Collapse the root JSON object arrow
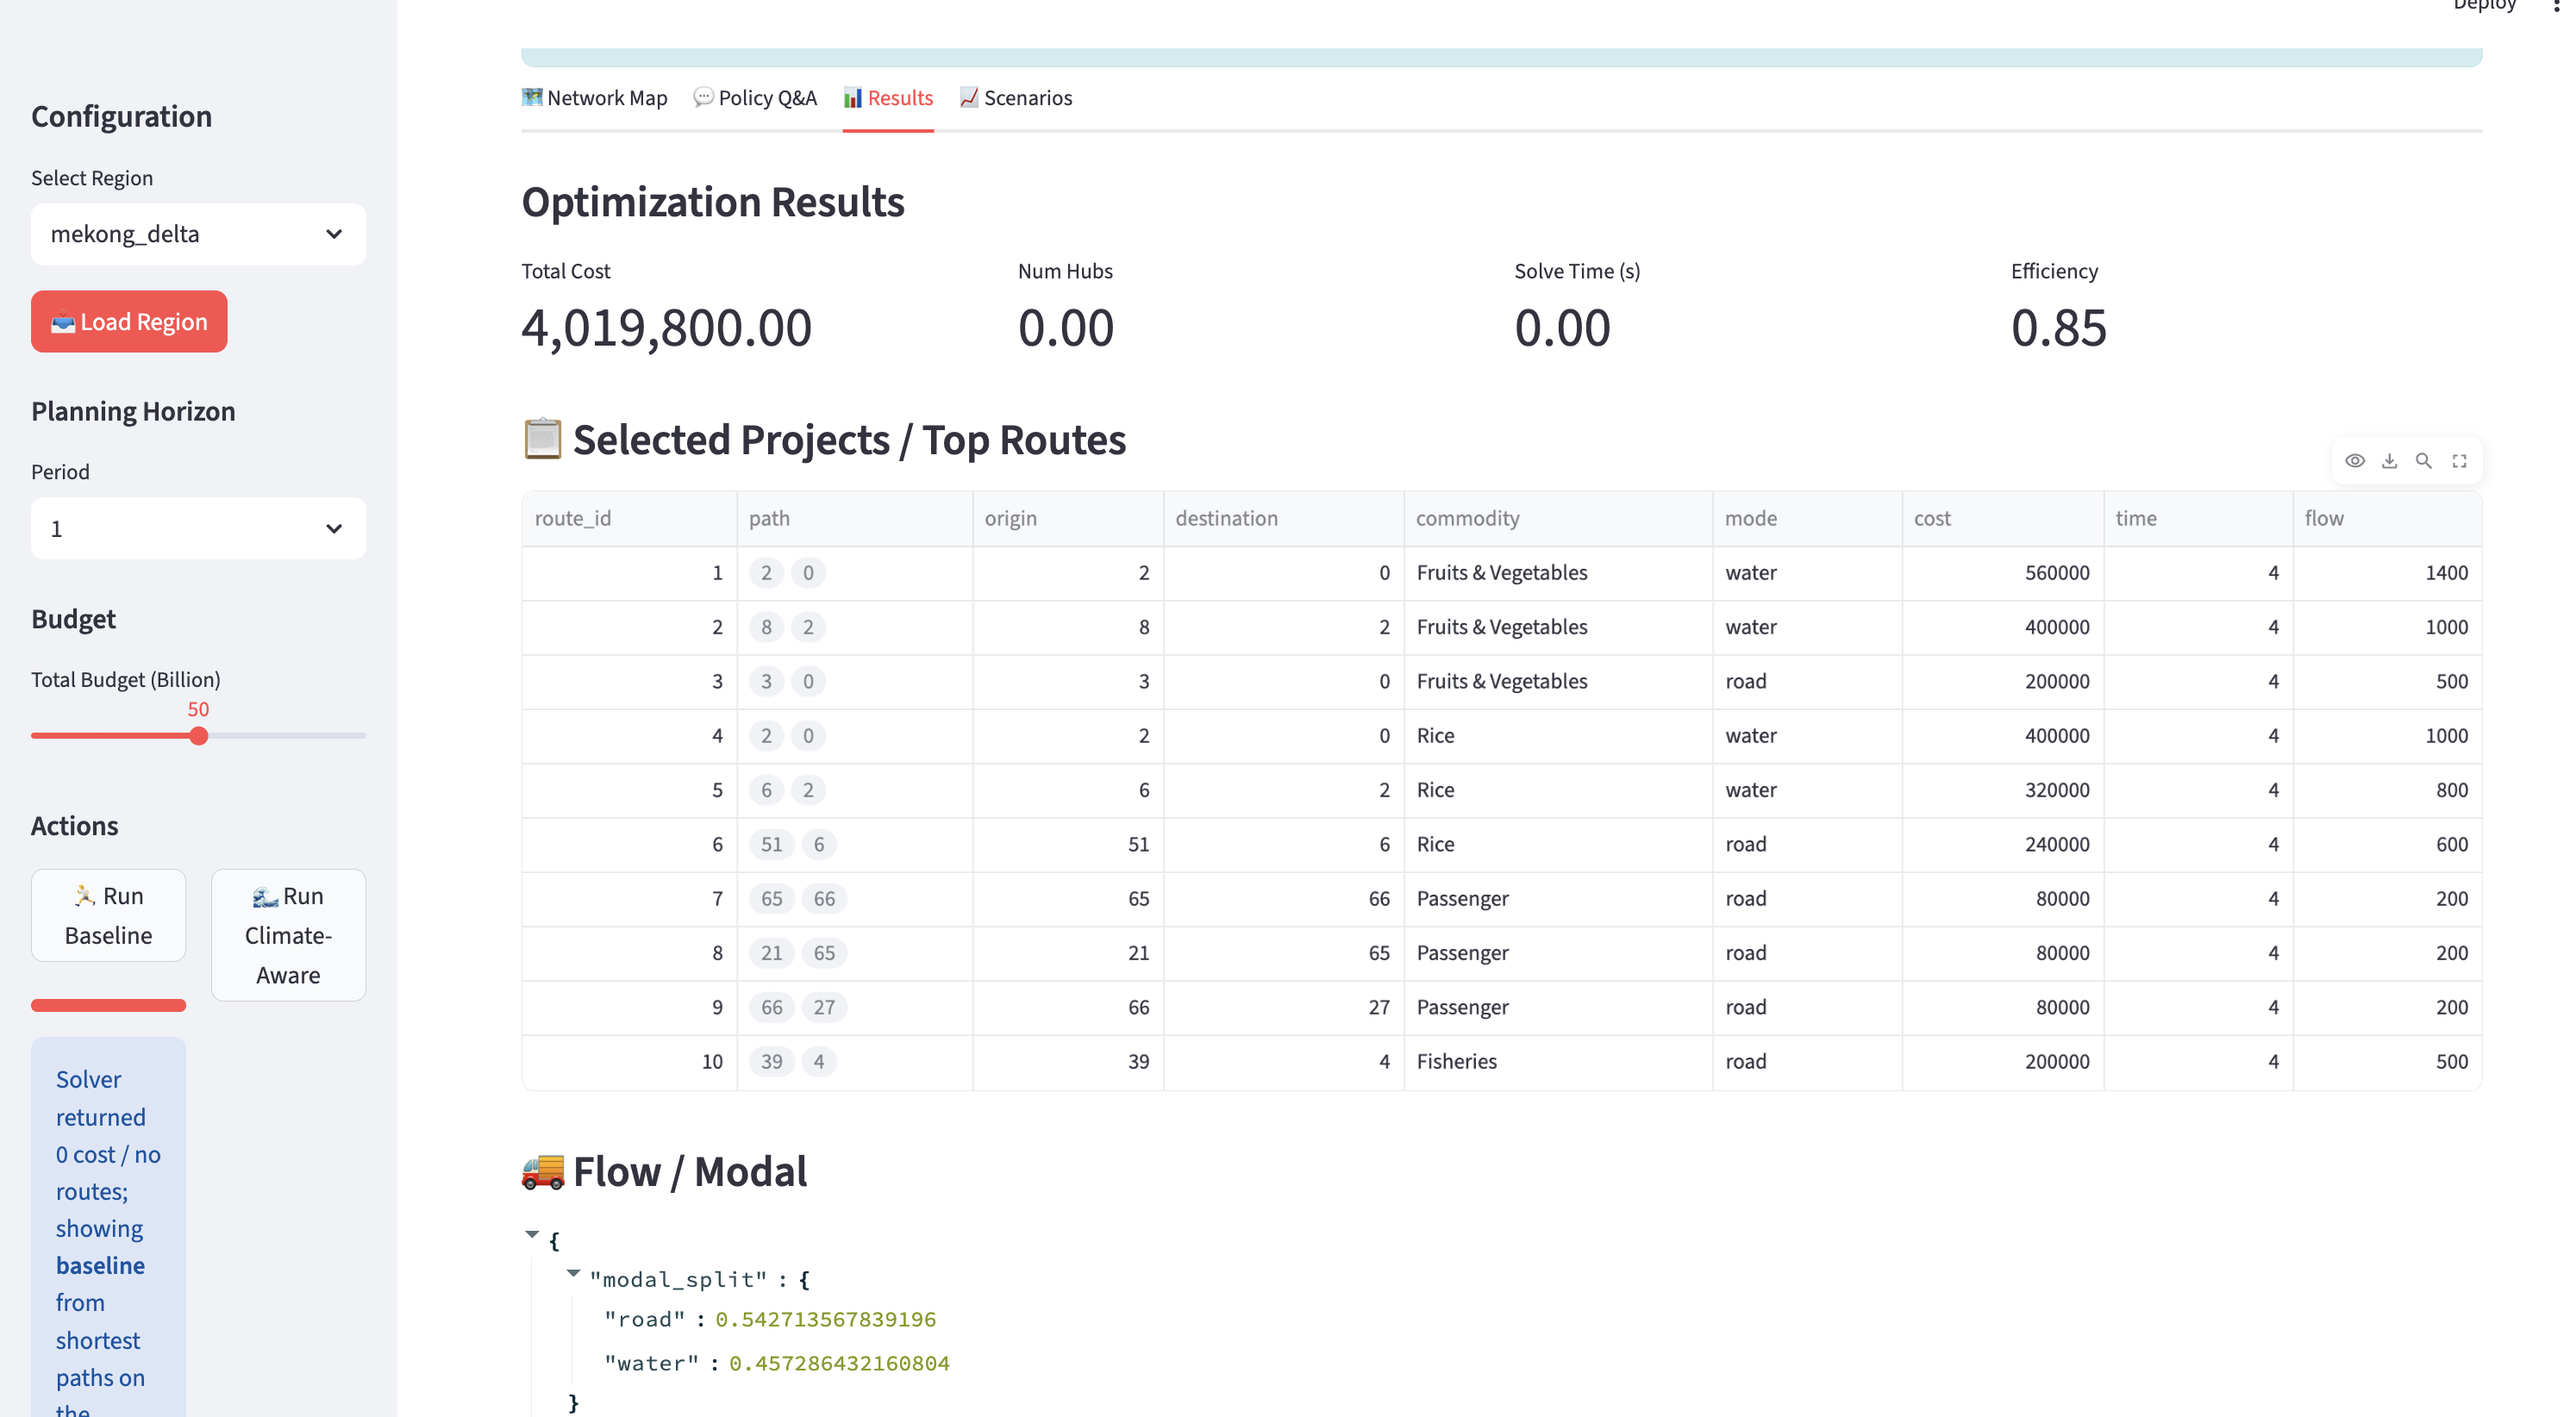 532,1235
